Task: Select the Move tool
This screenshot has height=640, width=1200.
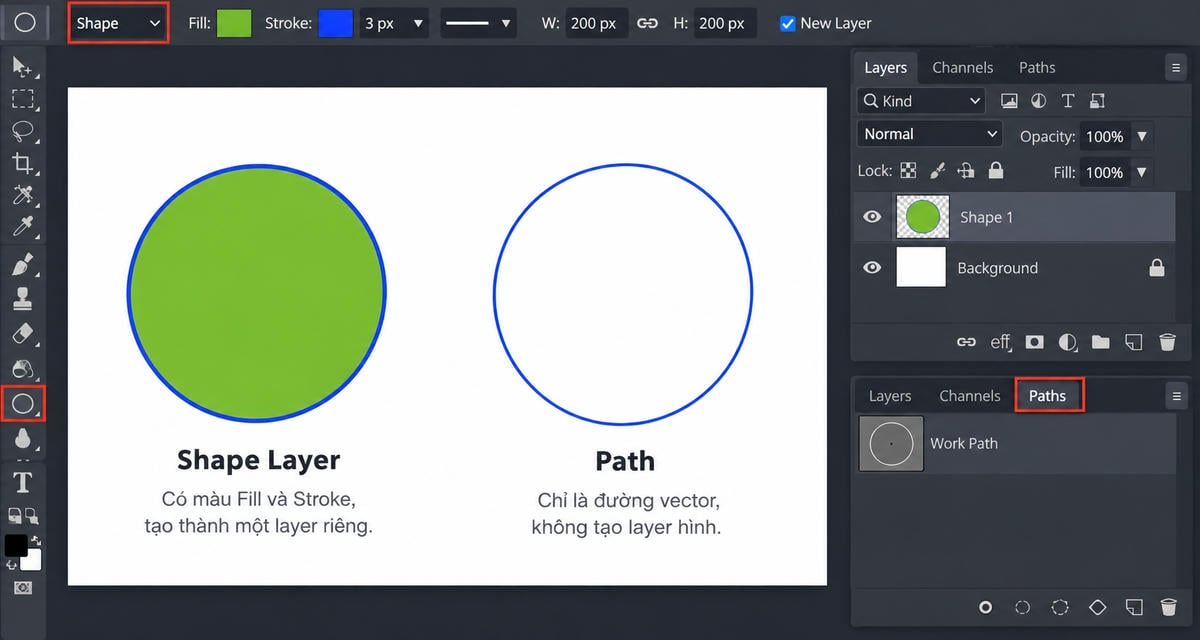Action: [22, 67]
